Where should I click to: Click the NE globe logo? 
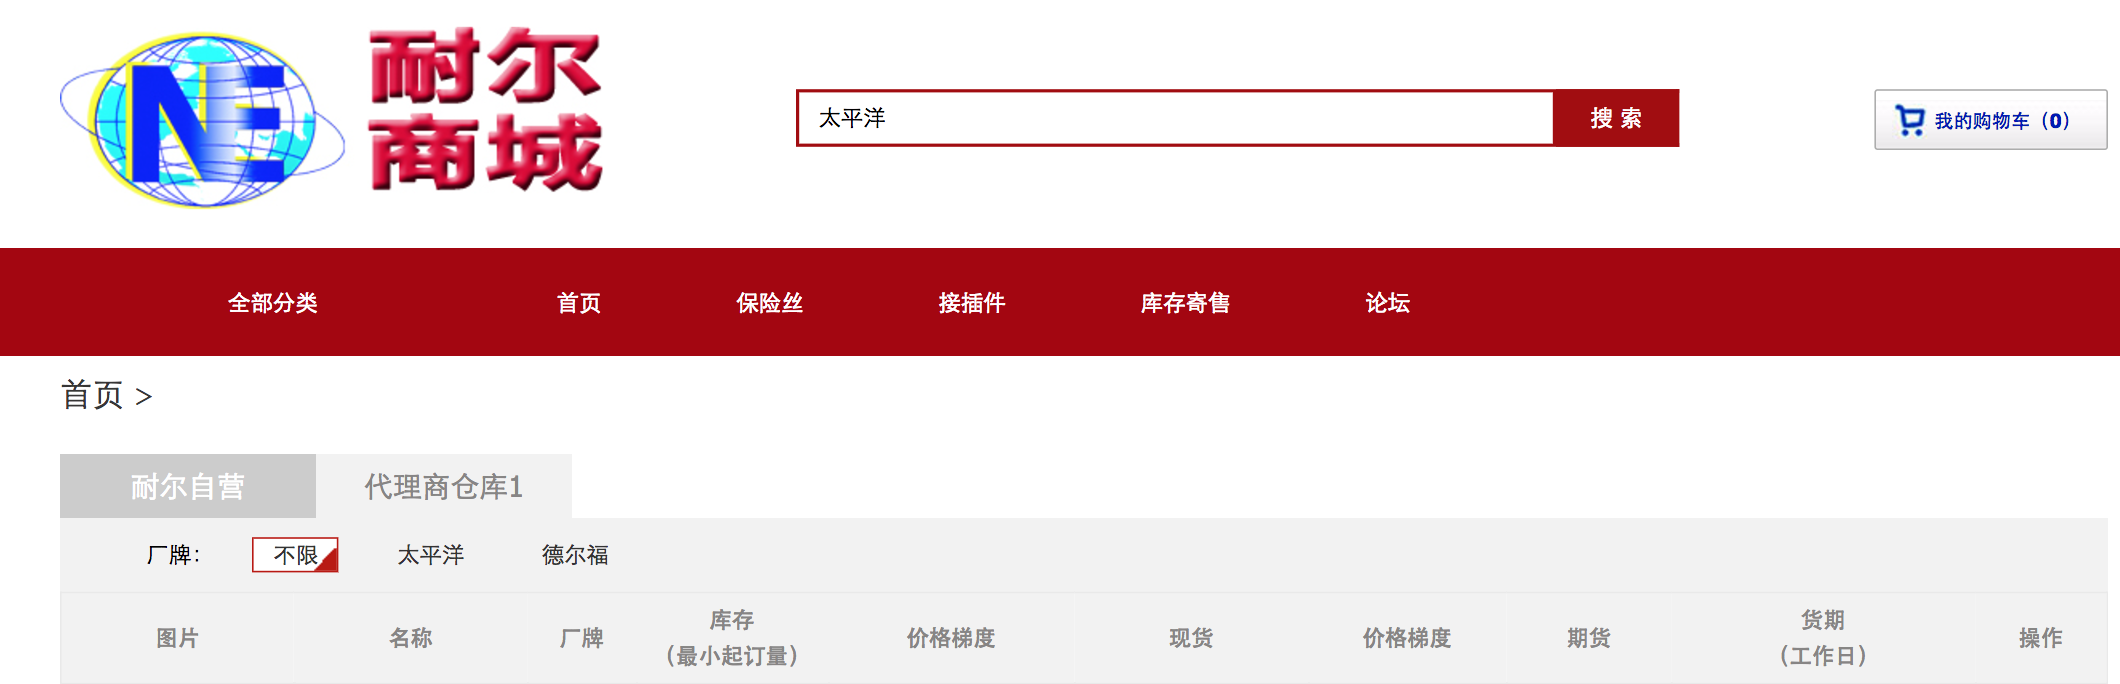pyautogui.click(x=203, y=120)
